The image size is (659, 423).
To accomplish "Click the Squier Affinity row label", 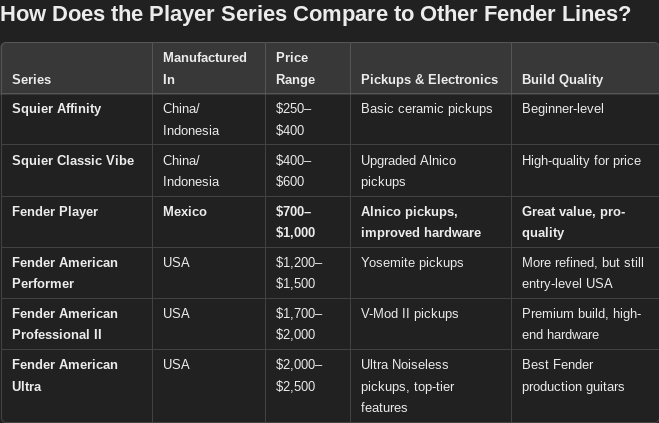I will pos(56,108).
